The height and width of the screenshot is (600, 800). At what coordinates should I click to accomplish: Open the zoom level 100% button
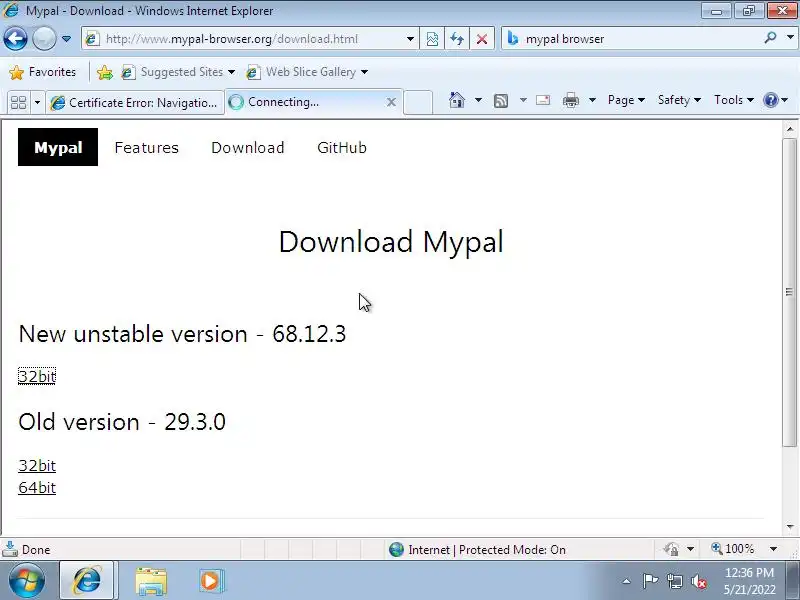pos(733,549)
